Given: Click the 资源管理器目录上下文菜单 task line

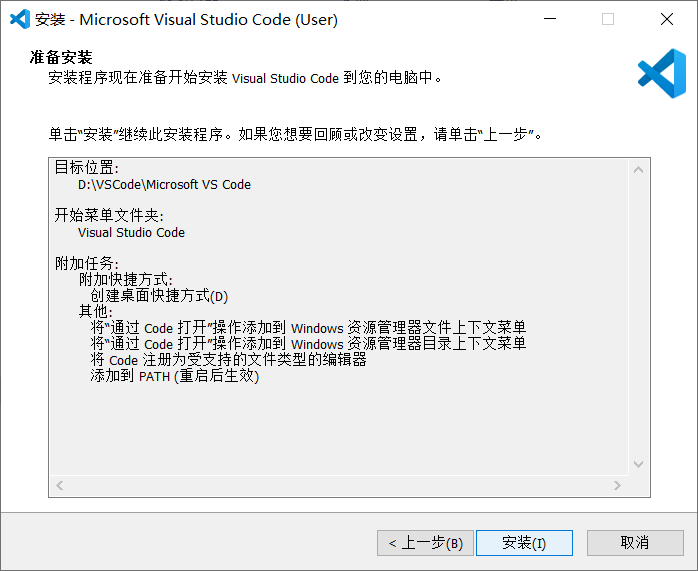Looking at the screenshot, I should (308, 344).
